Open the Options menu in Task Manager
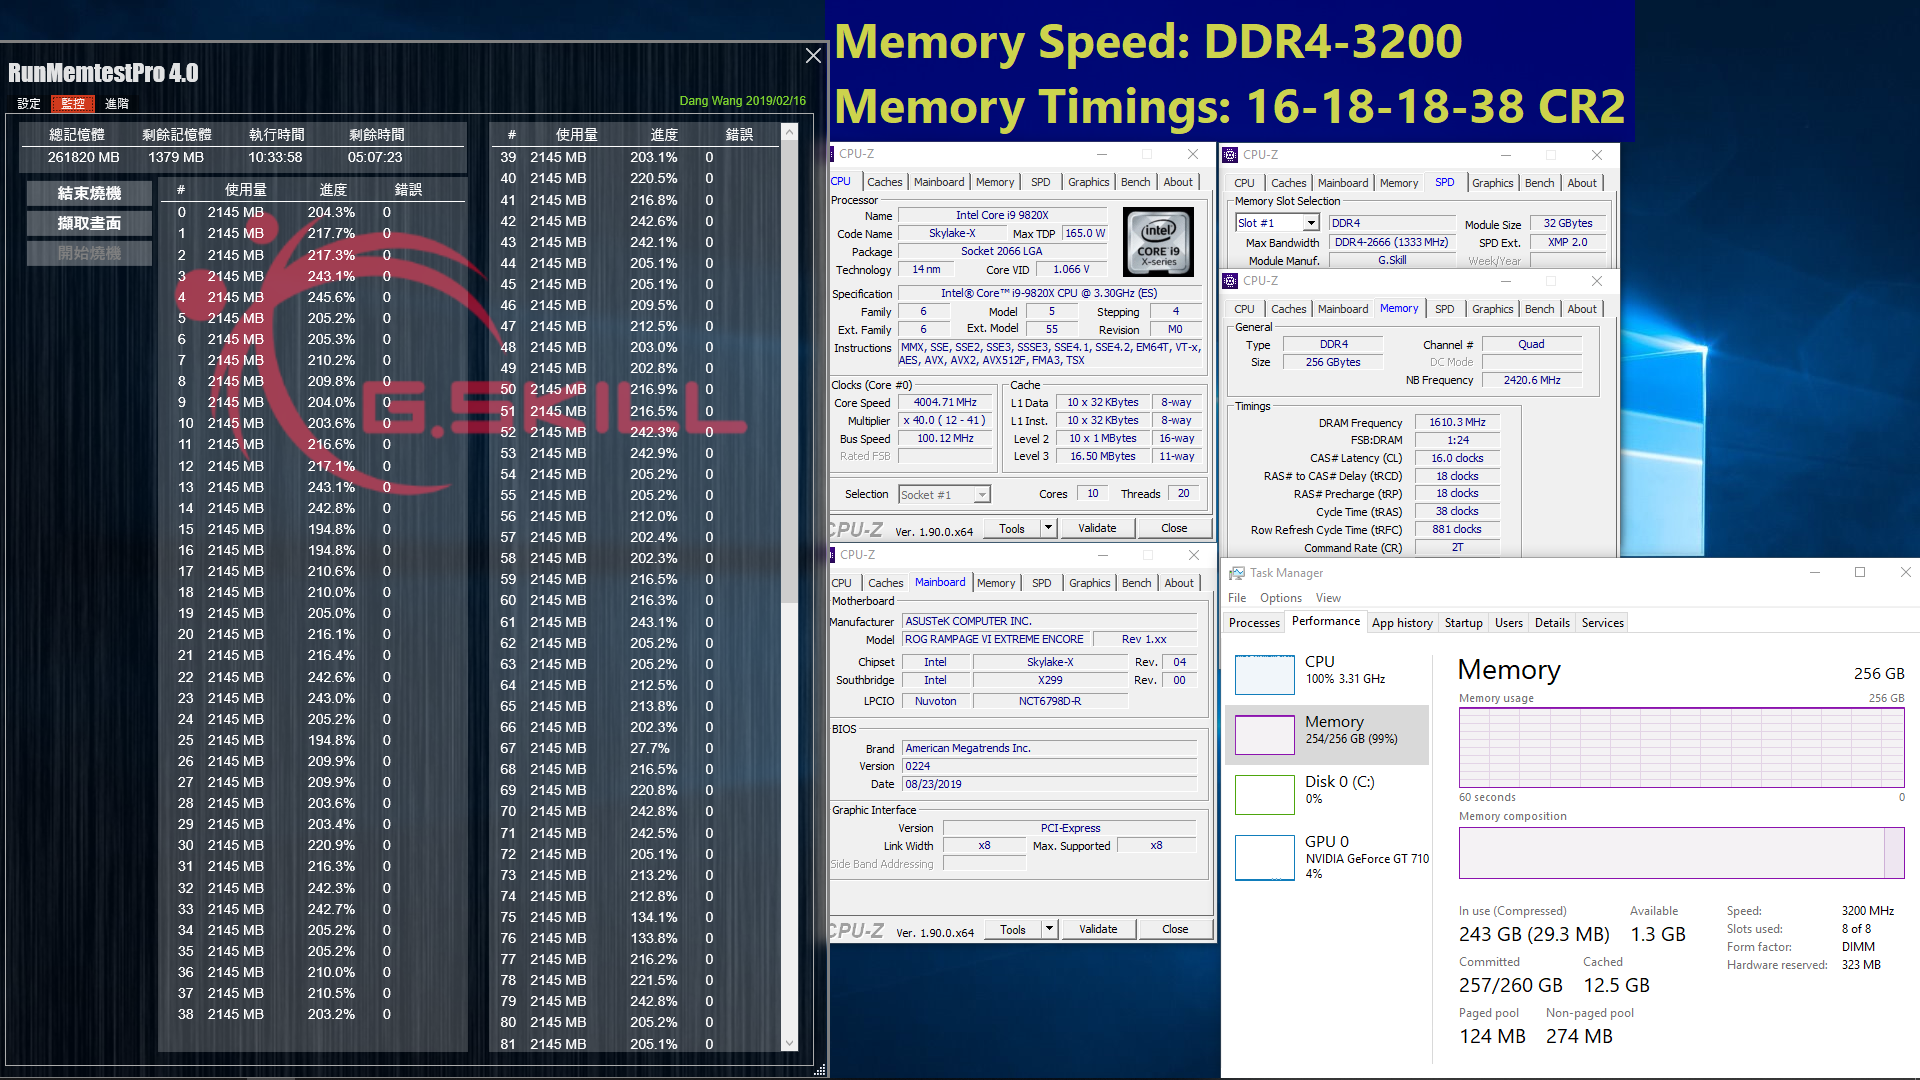The width and height of the screenshot is (1920, 1080). click(x=1280, y=597)
